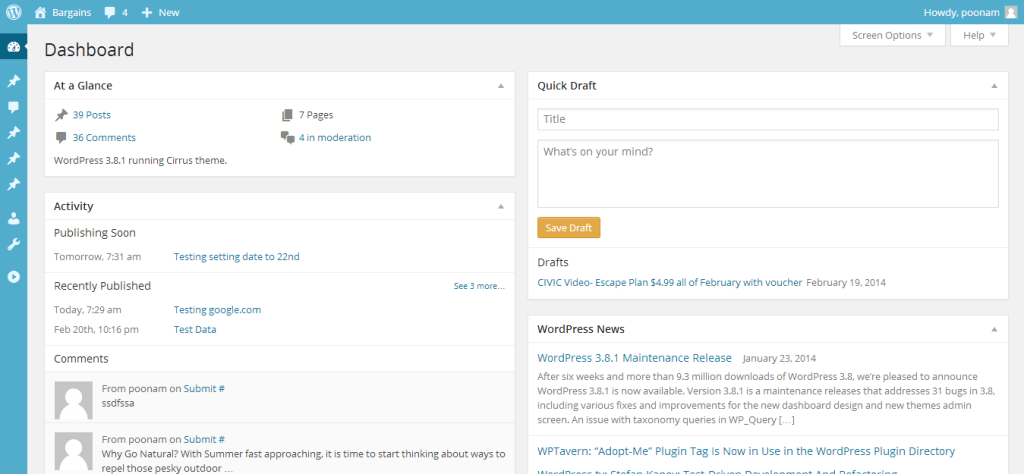Open the Tools wrench icon in sidebar

pyautogui.click(x=14, y=245)
